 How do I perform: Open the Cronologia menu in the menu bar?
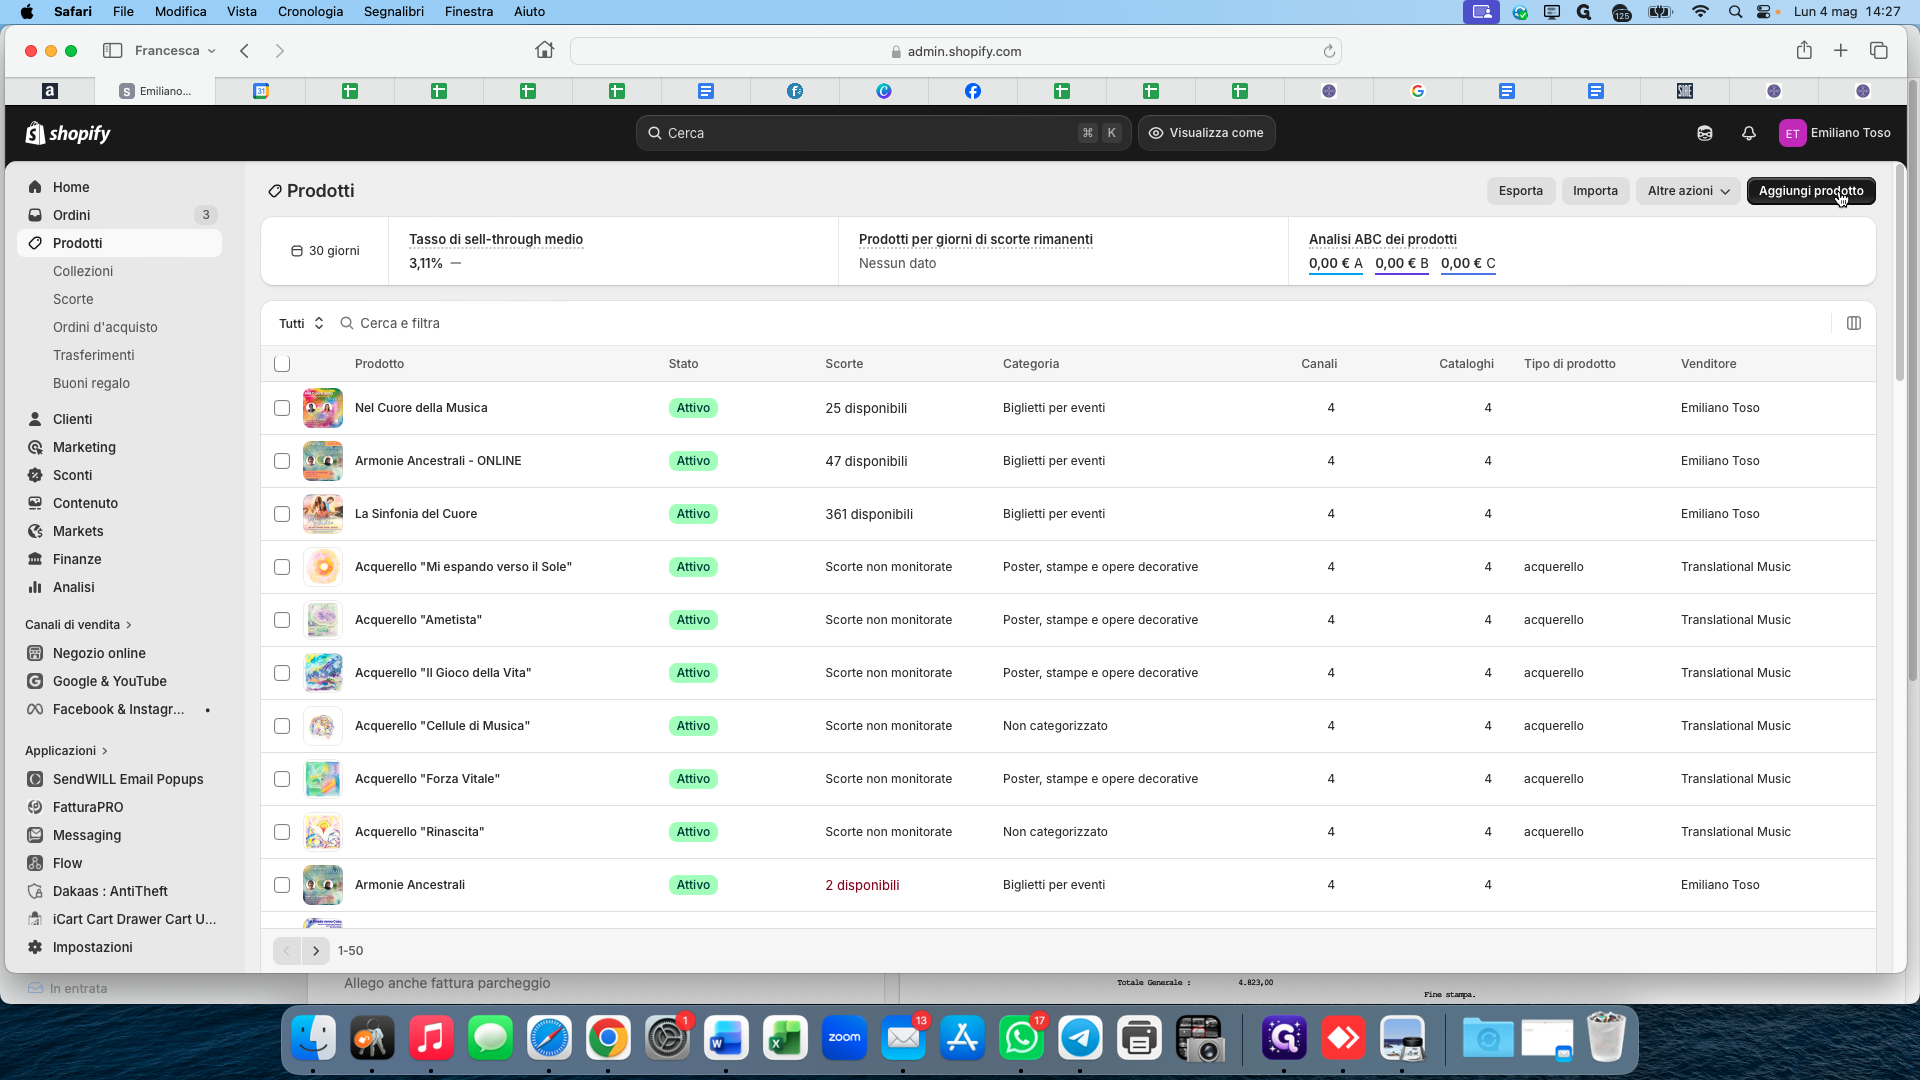tap(310, 11)
